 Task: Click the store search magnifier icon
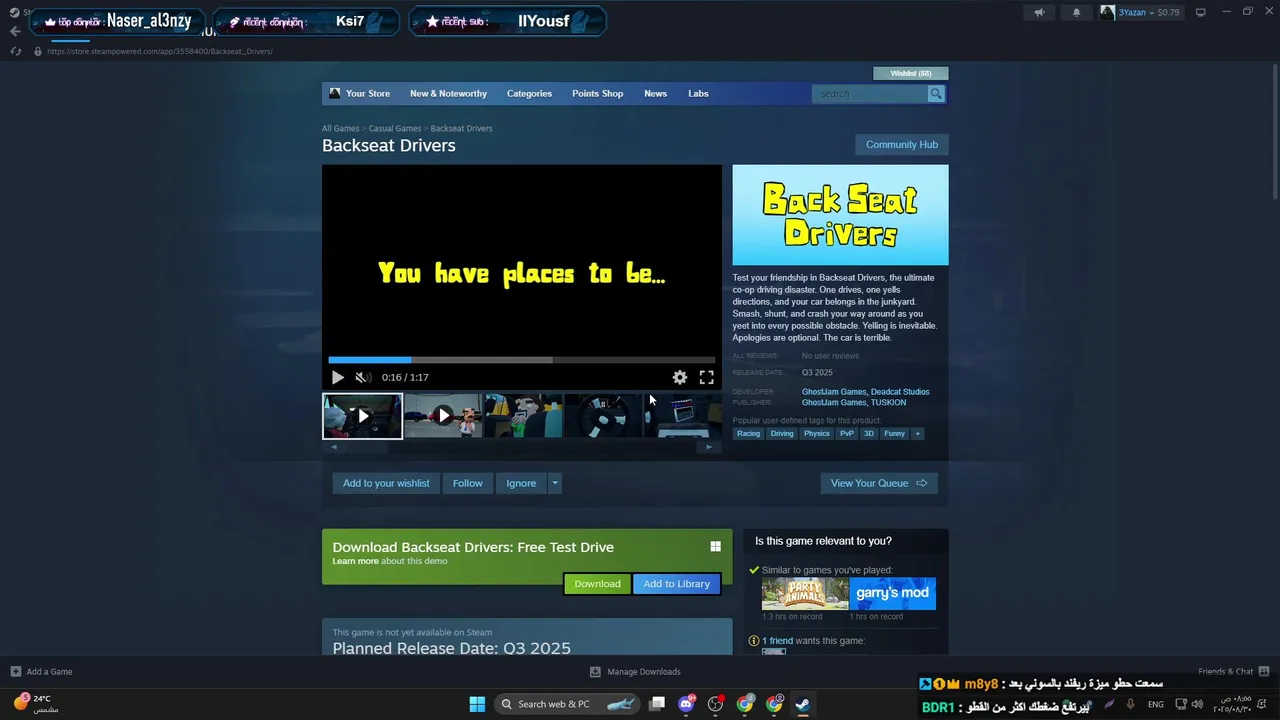tap(936, 94)
